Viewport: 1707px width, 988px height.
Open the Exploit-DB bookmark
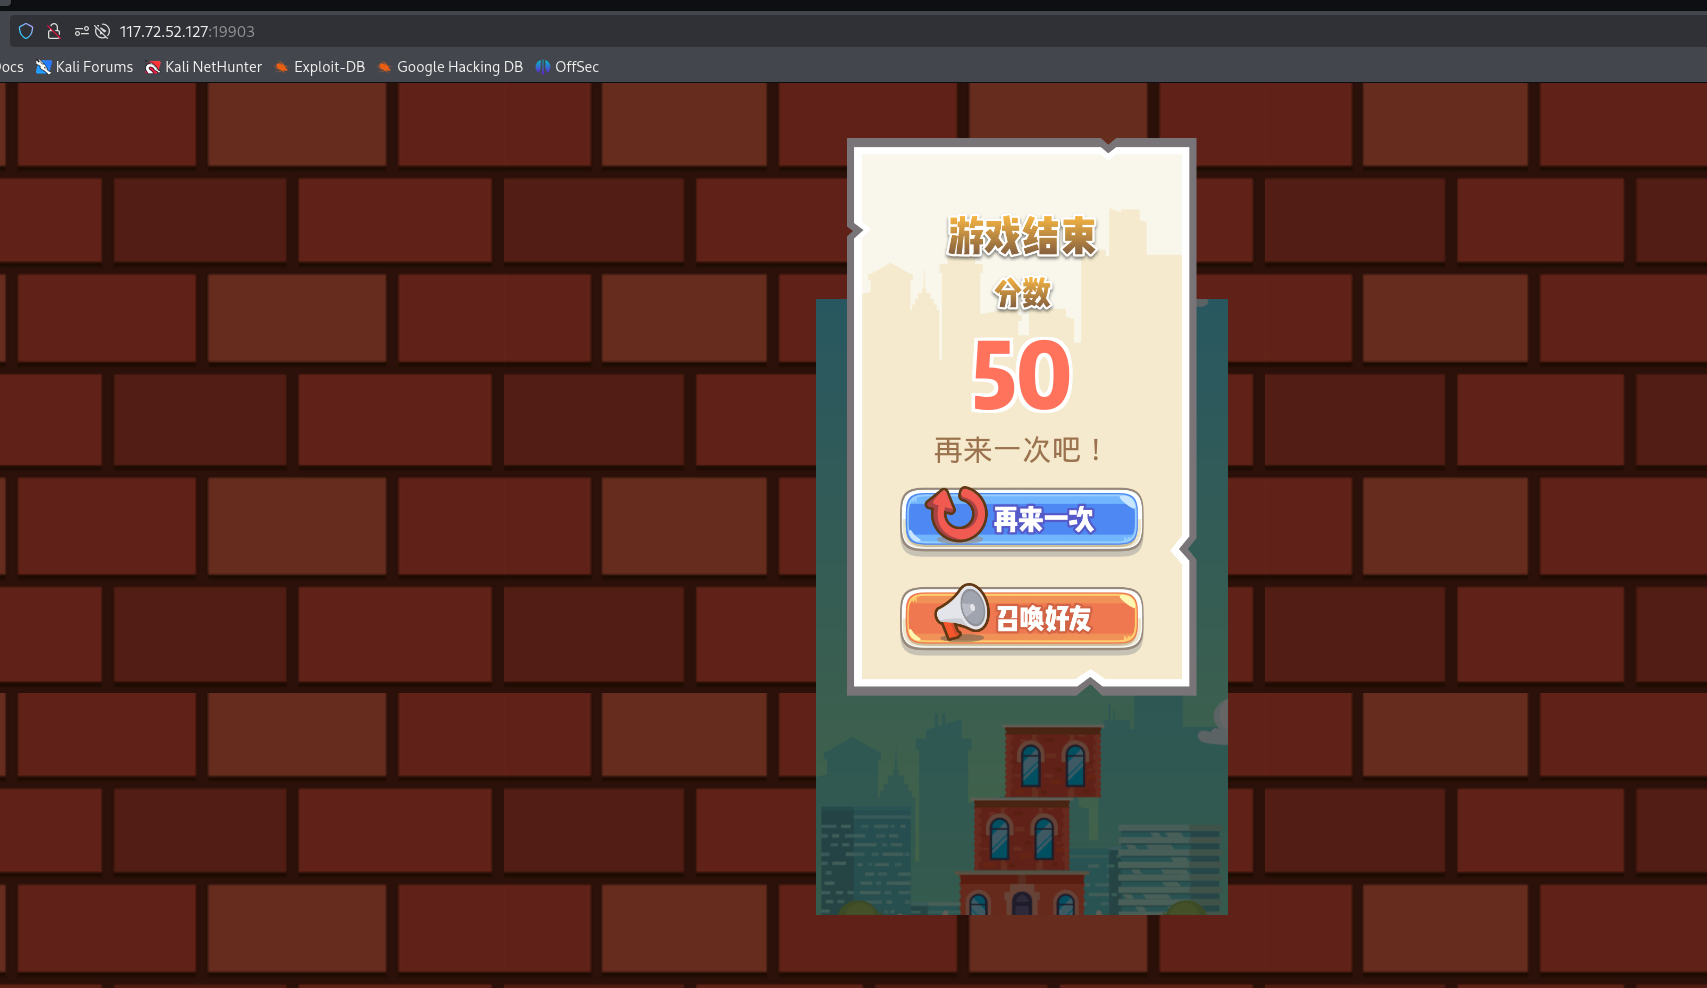click(320, 67)
